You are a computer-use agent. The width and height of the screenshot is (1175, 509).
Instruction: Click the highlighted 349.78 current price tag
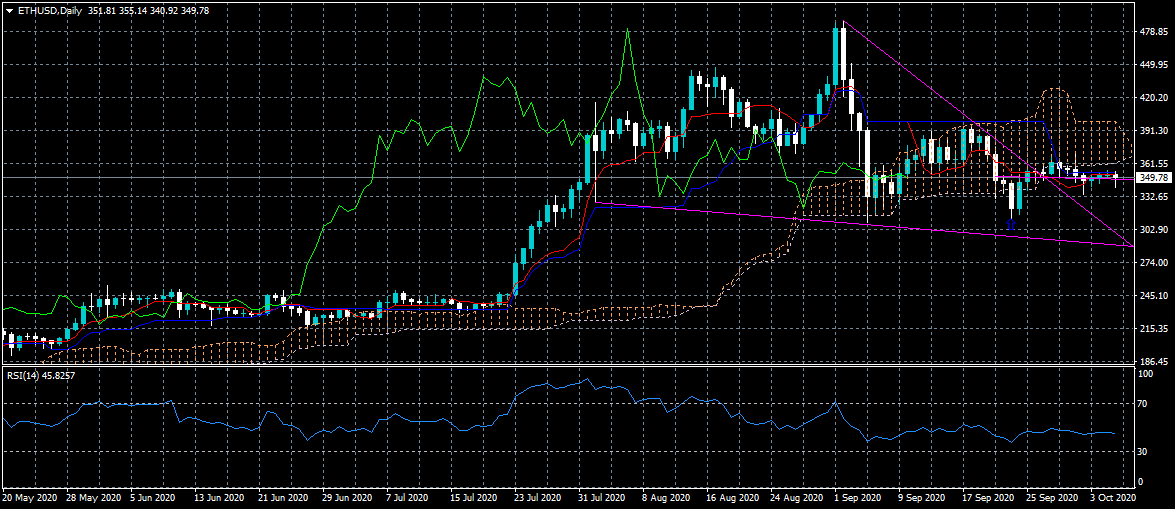coord(1154,178)
